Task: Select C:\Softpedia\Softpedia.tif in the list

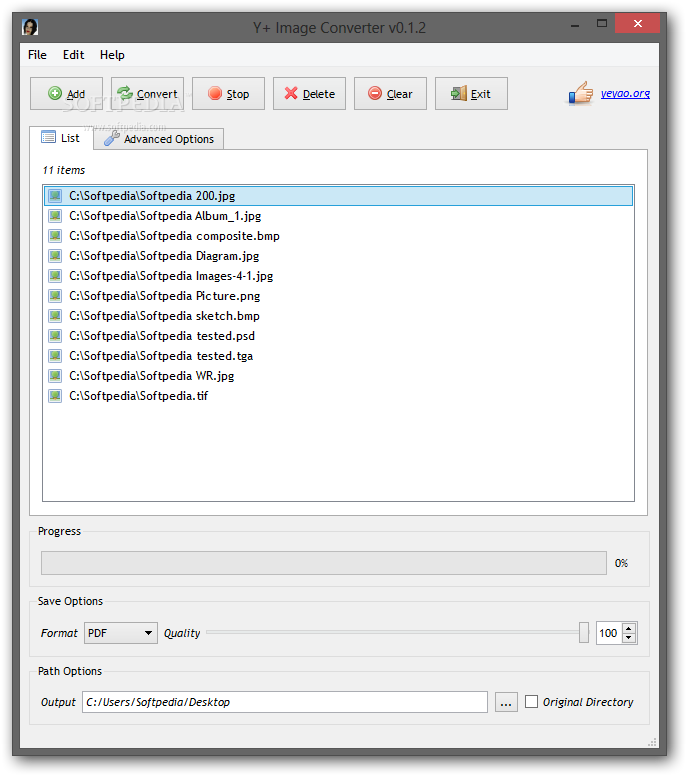Action: click(x=339, y=396)
